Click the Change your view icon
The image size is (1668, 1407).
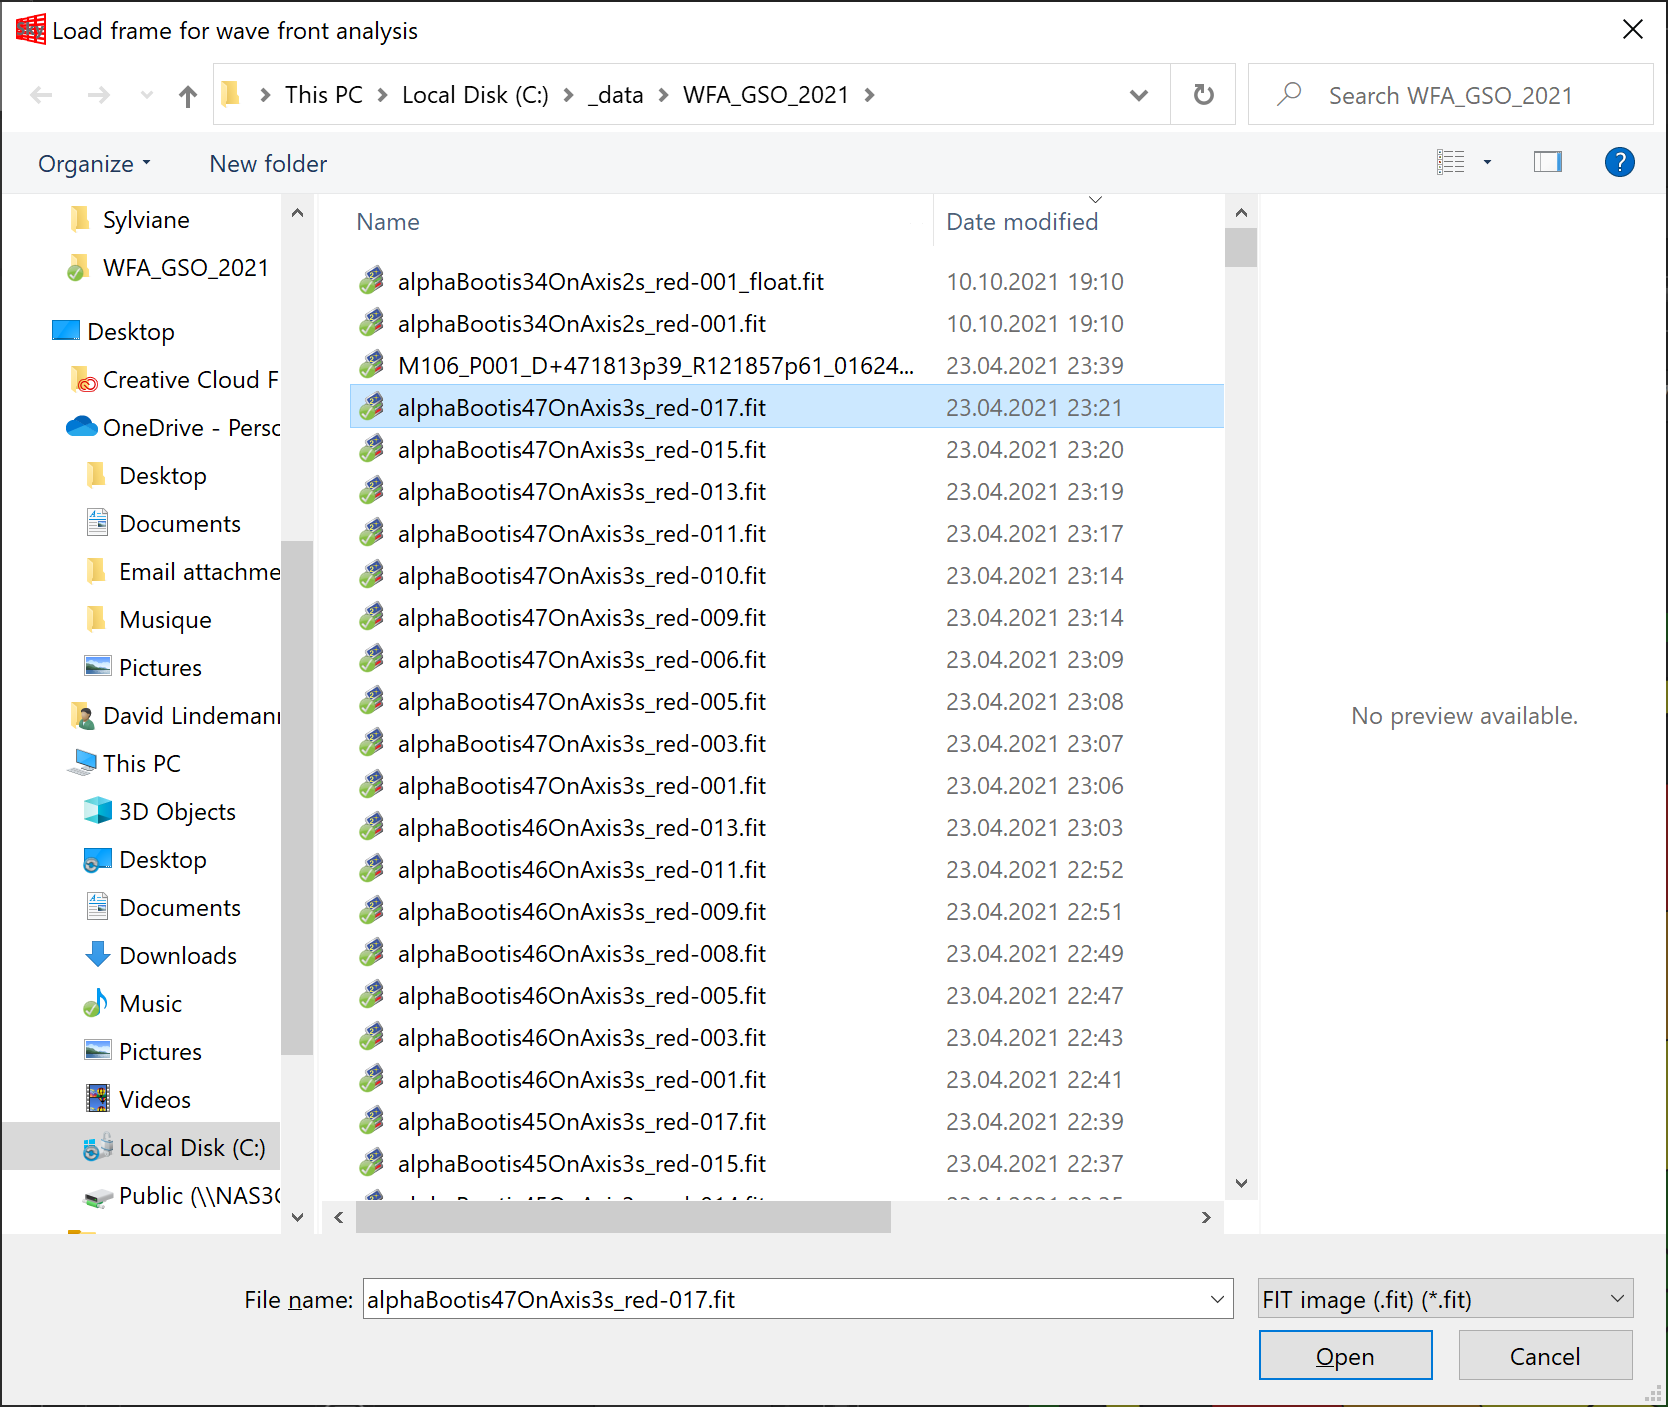(x=1450, y=162)
